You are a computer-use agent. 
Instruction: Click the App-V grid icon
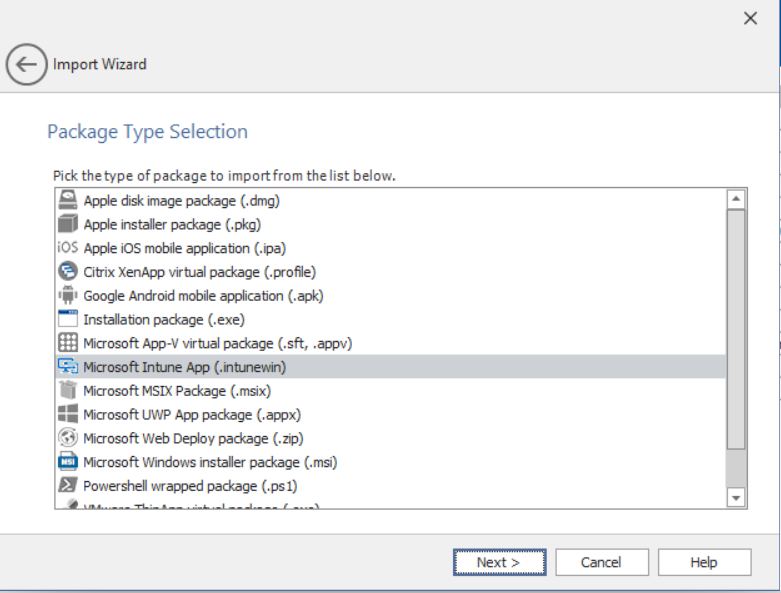68,343
